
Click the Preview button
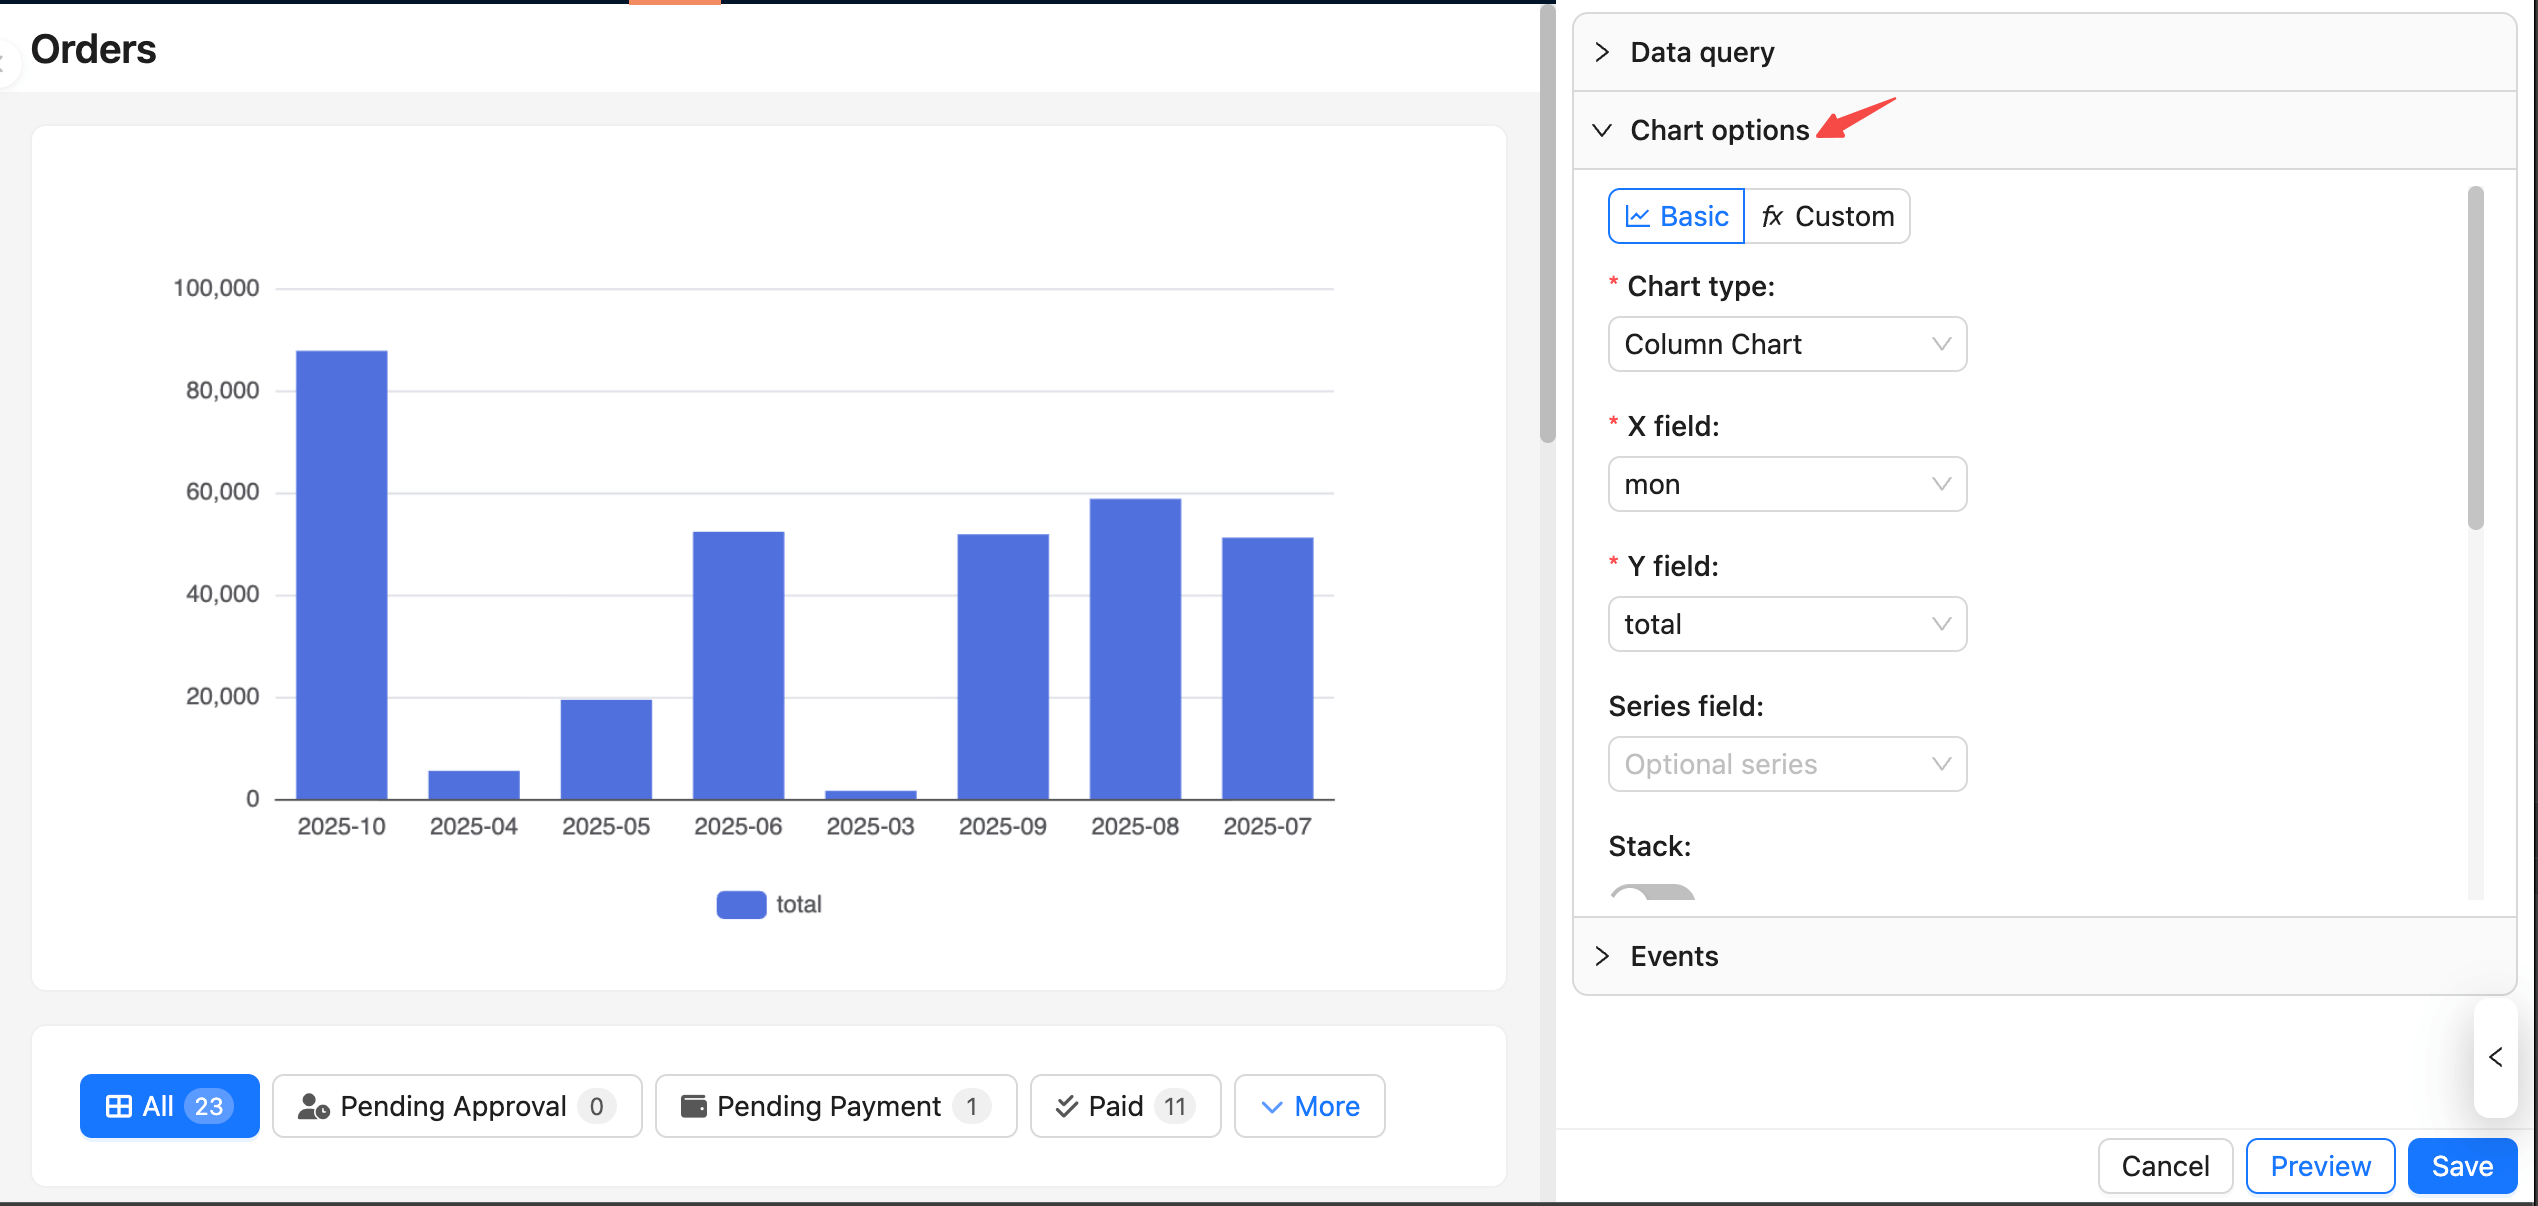[2319, 1166]
